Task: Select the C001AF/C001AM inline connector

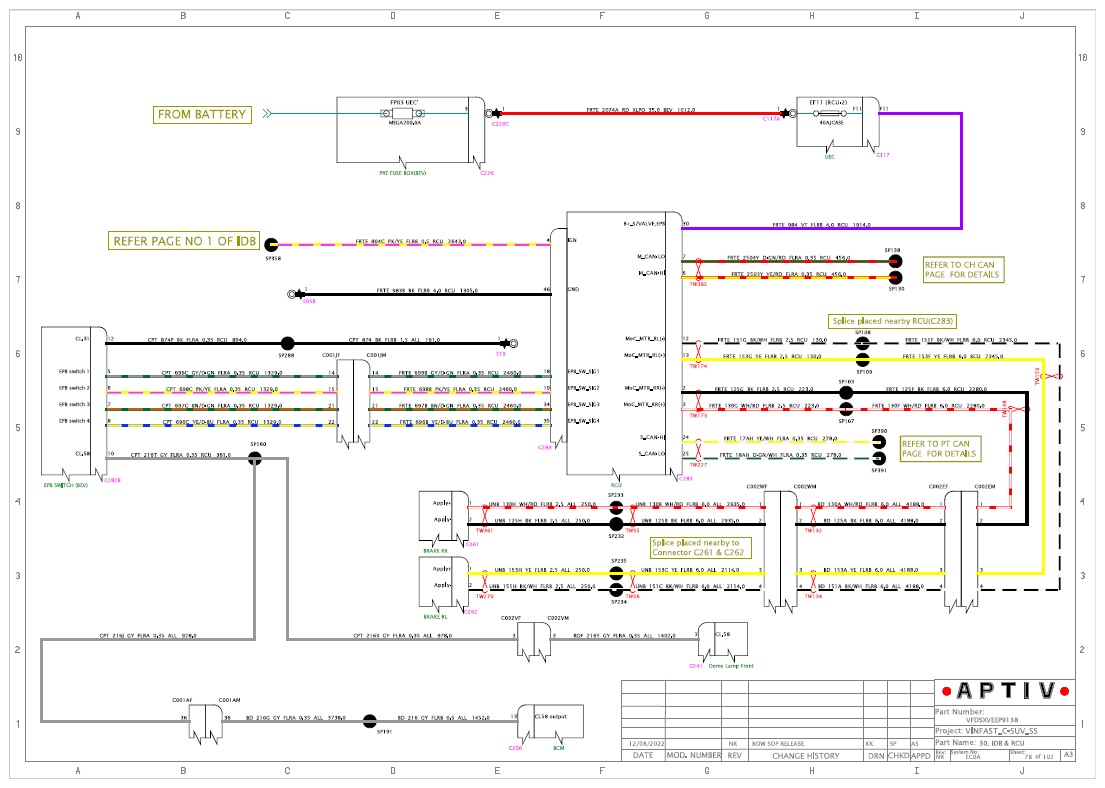Action: pyautogui.click(x=206, y=722)
